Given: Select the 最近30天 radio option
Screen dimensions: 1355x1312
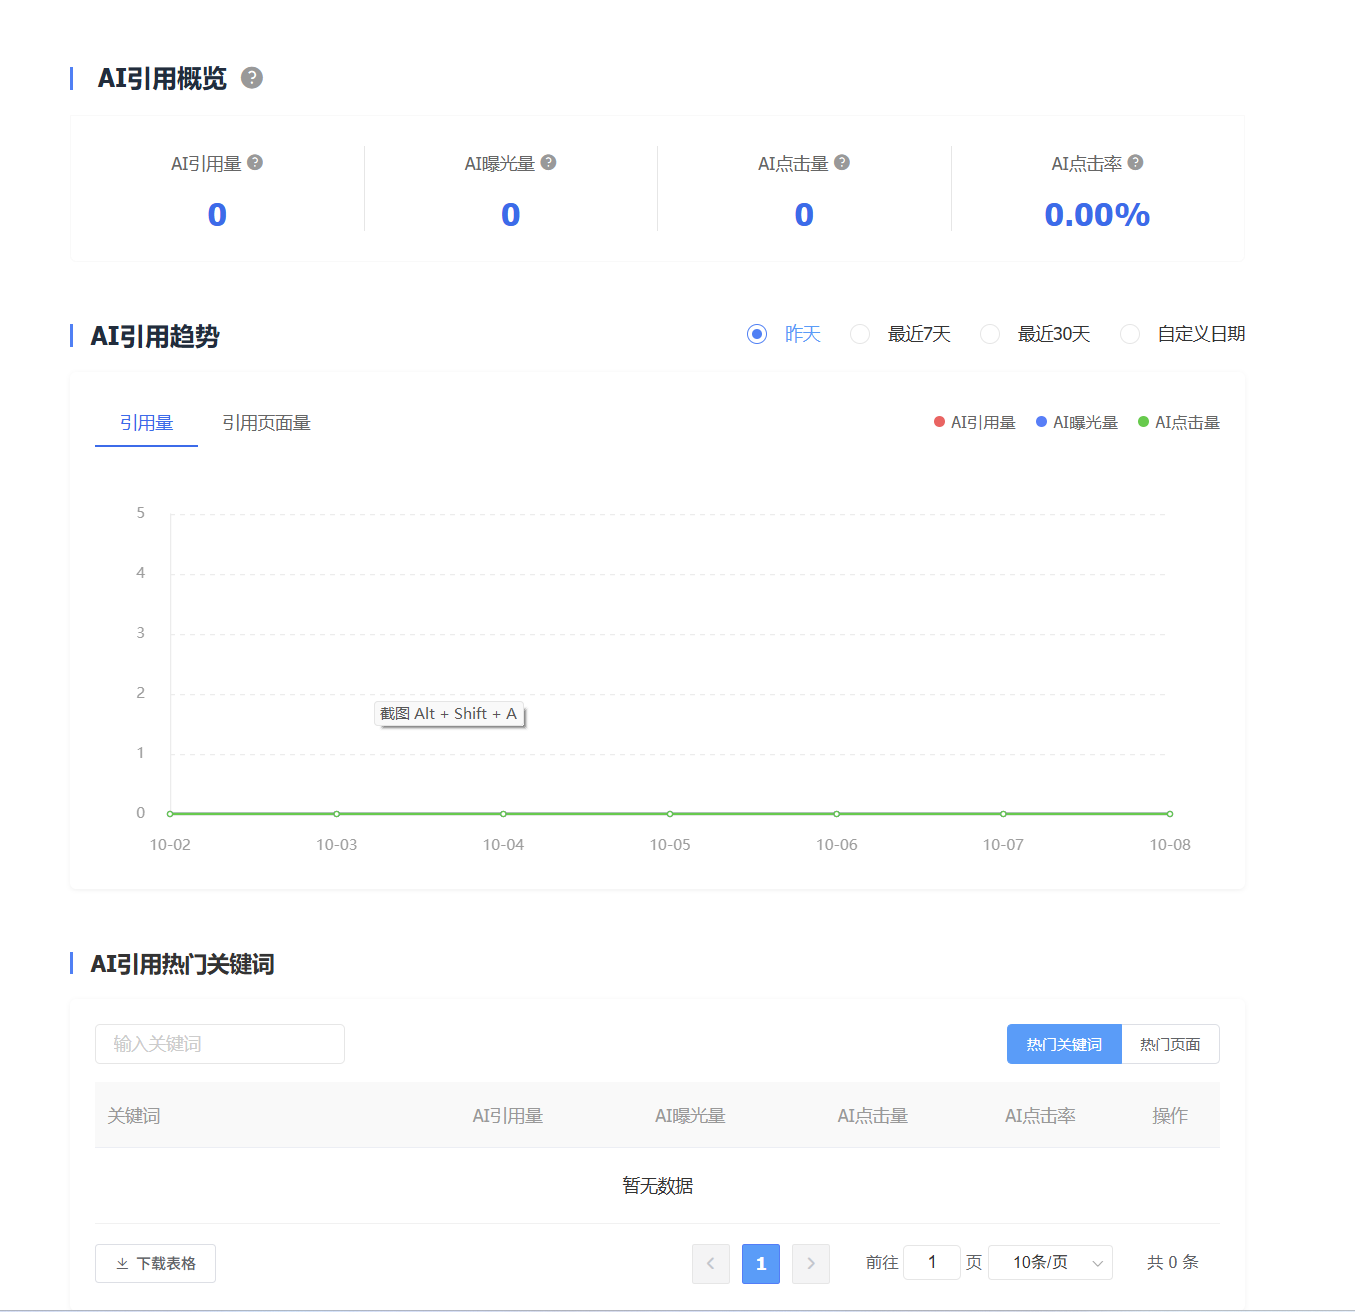Looking at the screenshot, I should point(990,334).
